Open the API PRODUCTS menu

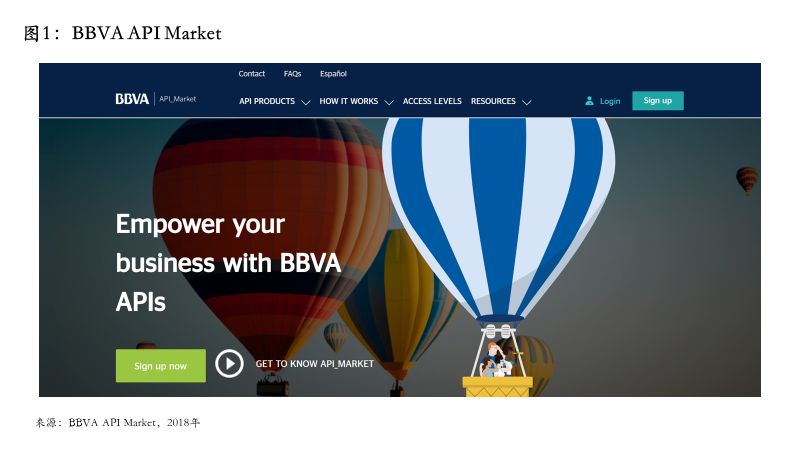click(x=267, y=101)
